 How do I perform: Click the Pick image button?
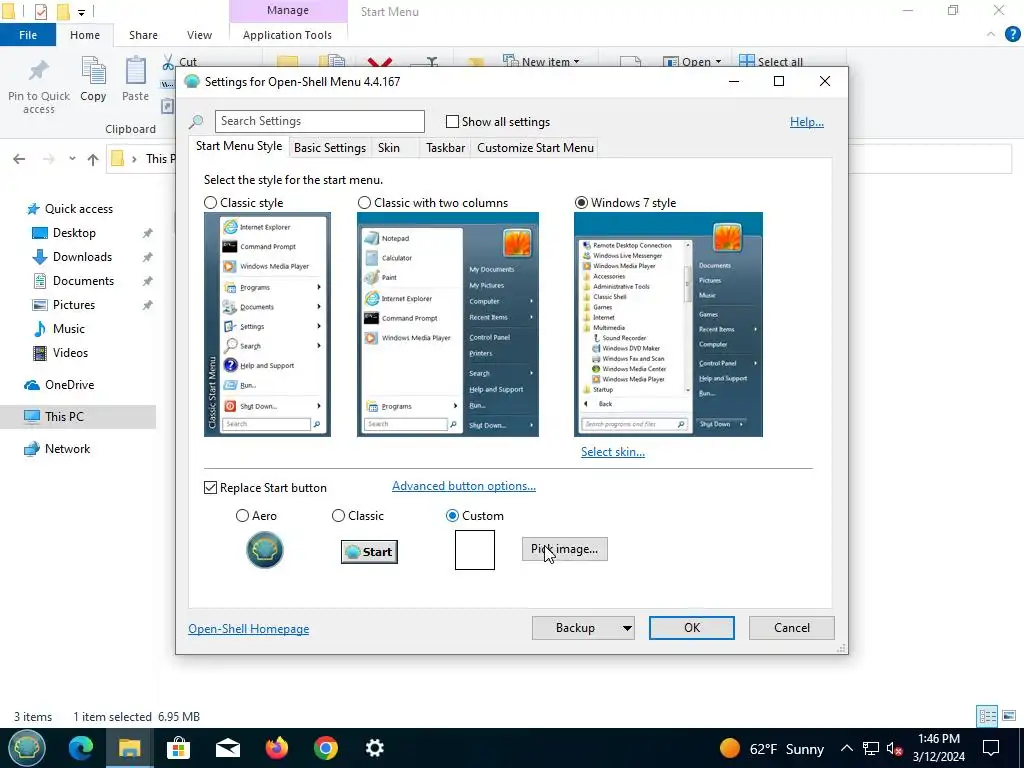(565, 549)
